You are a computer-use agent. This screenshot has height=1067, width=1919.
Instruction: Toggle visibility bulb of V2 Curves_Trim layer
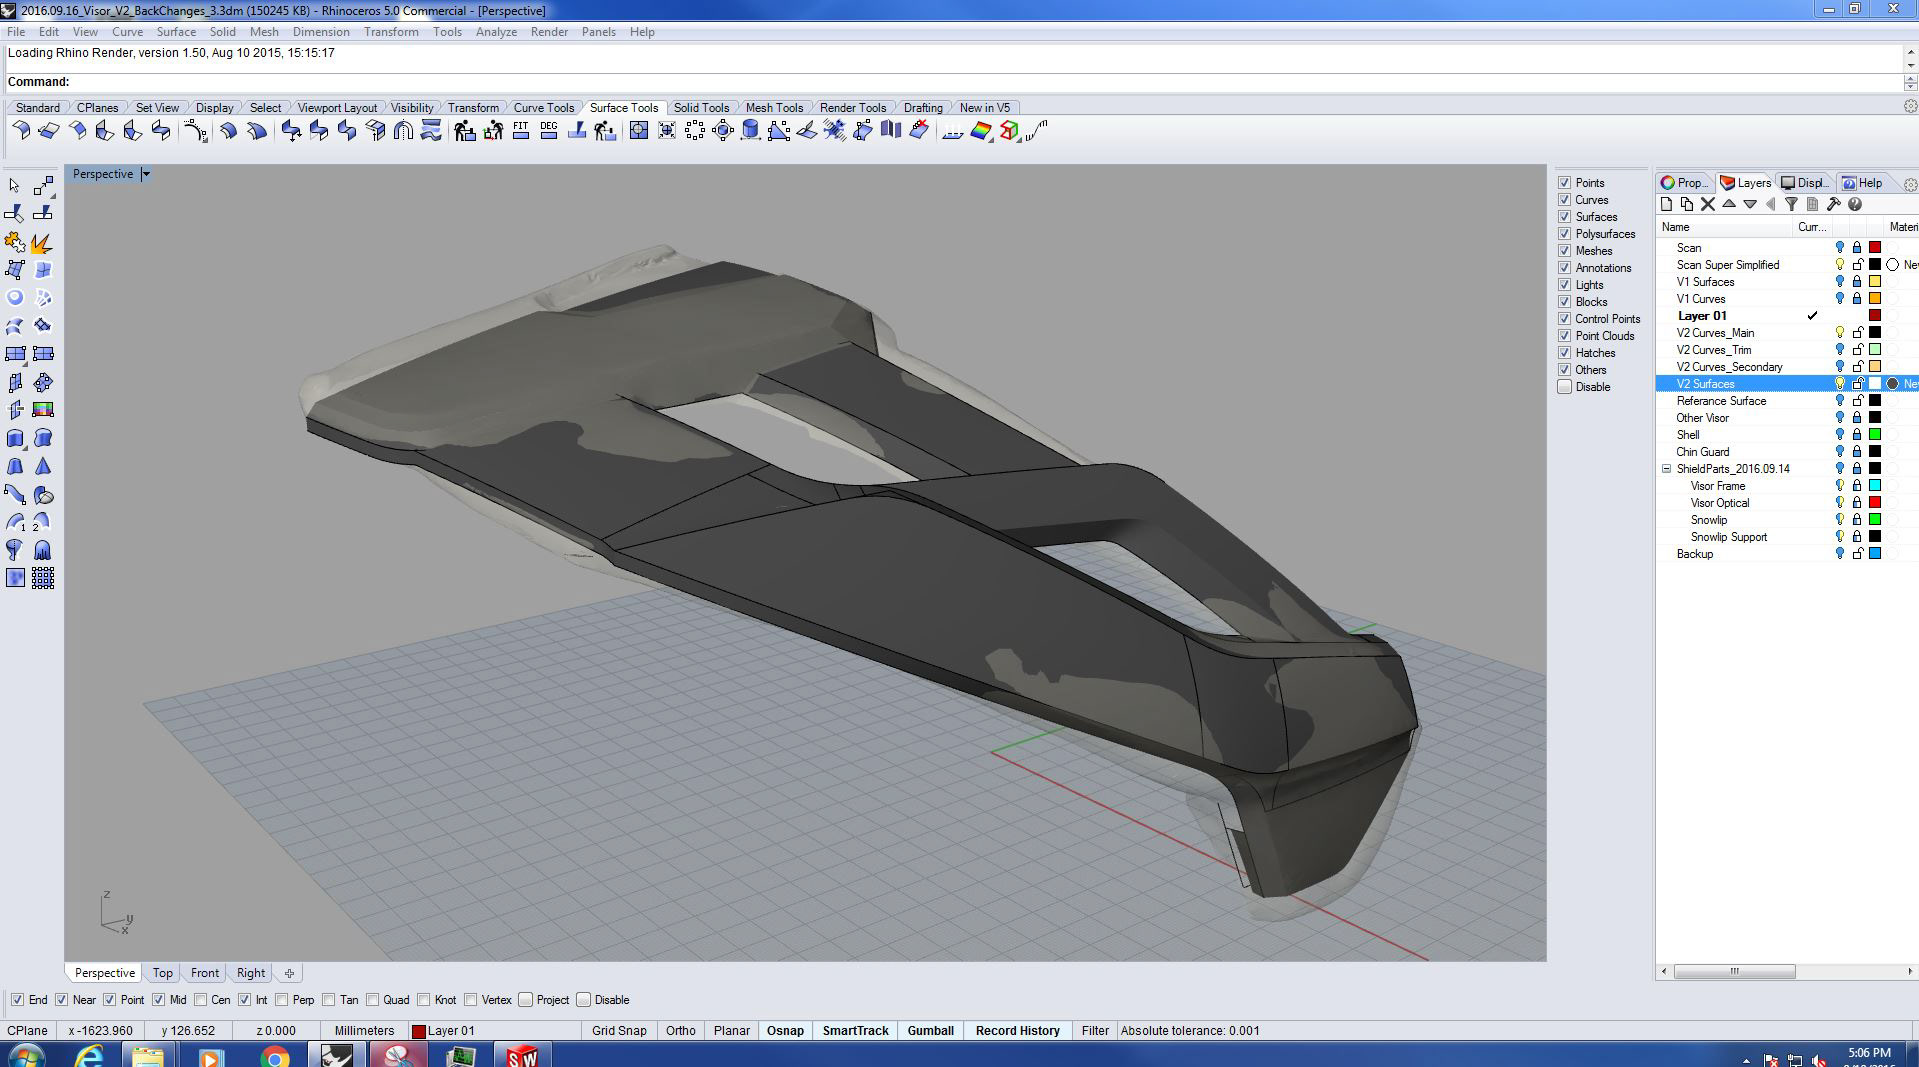point(1839,350)
